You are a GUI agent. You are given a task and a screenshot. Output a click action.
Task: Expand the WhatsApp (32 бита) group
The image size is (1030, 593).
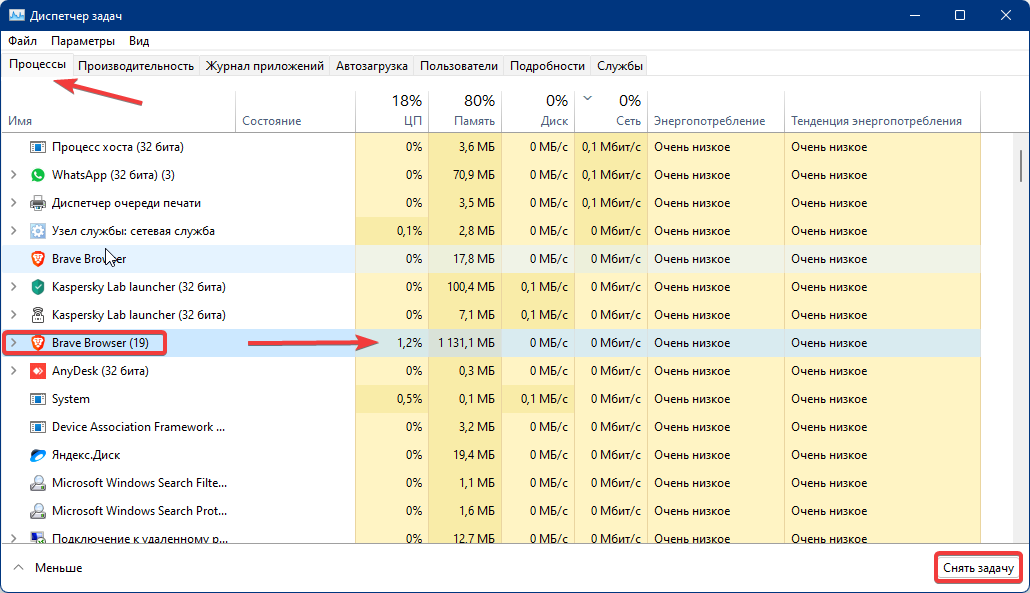[x=14, y=174]
